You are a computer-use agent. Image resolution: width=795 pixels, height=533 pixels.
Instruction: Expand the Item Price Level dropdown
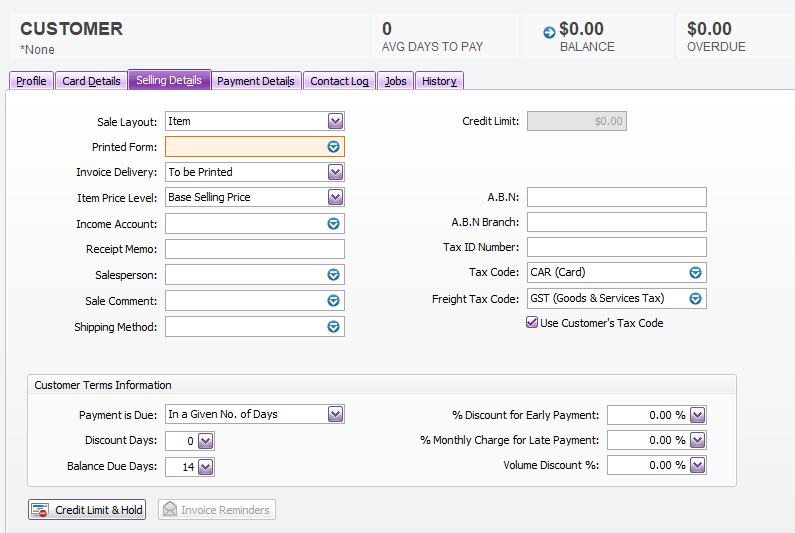335,197
